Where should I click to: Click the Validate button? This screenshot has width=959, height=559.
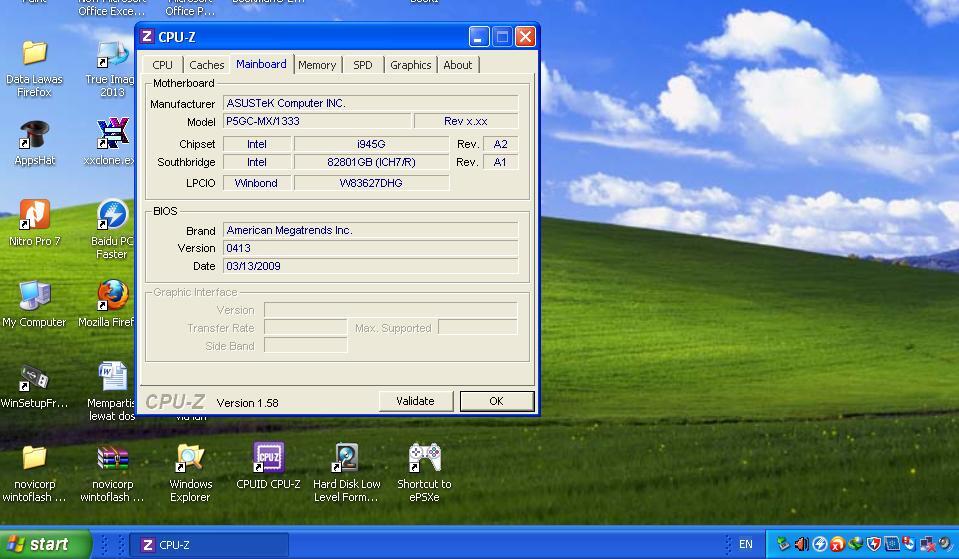coord(415,401)
